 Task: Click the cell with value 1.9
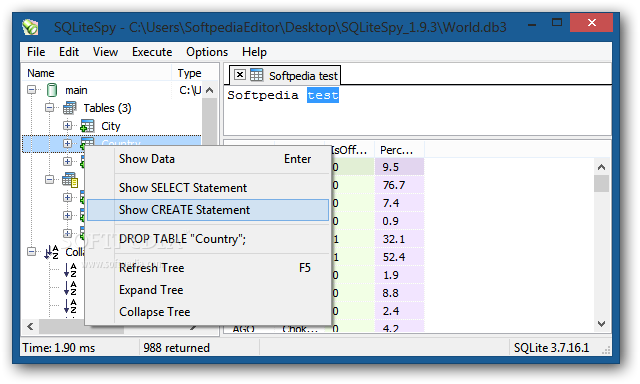pyautogui.click(x=399, y=275)
